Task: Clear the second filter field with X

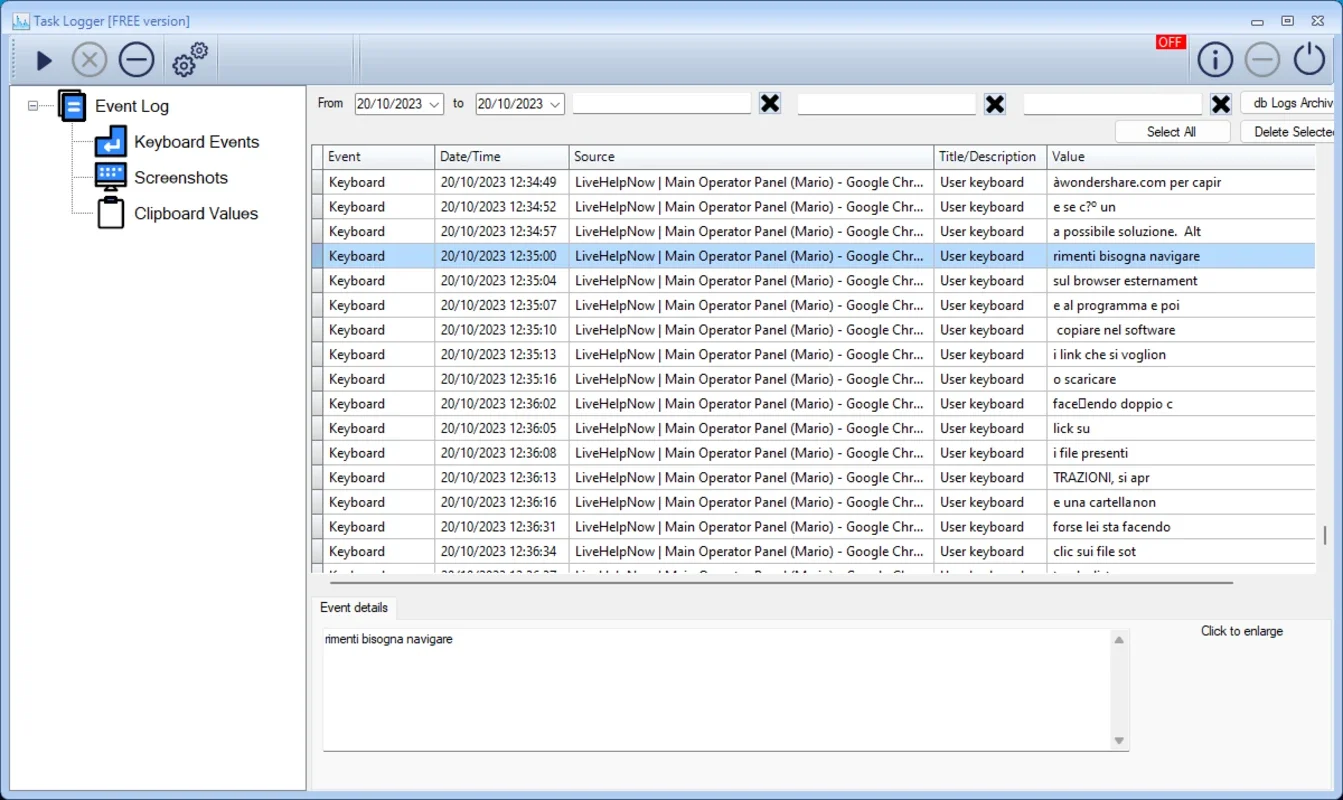Action: (994, 104)
